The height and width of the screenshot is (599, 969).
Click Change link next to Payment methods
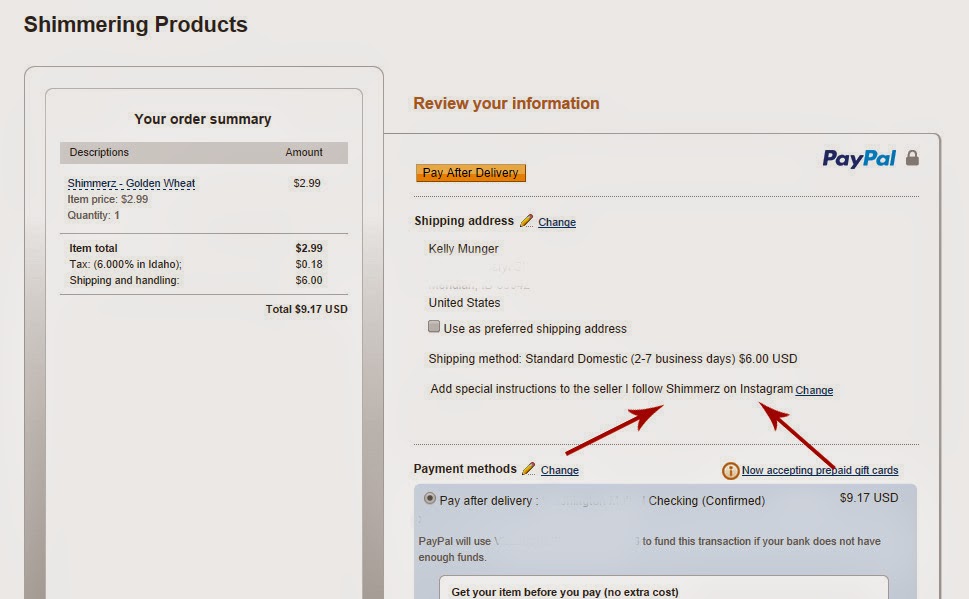560,470
